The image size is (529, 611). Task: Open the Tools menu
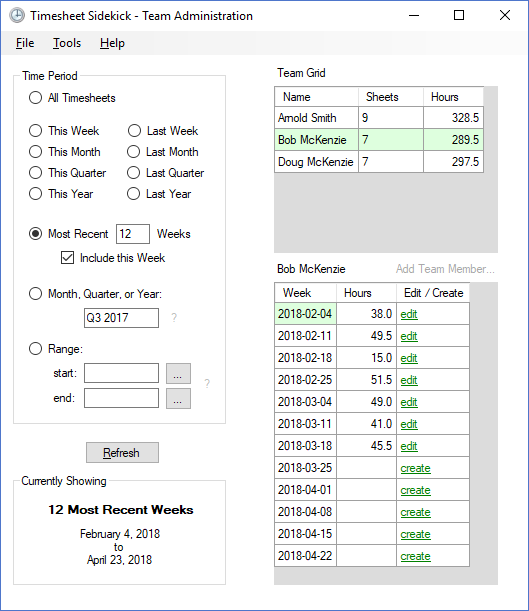pos(67,43)
